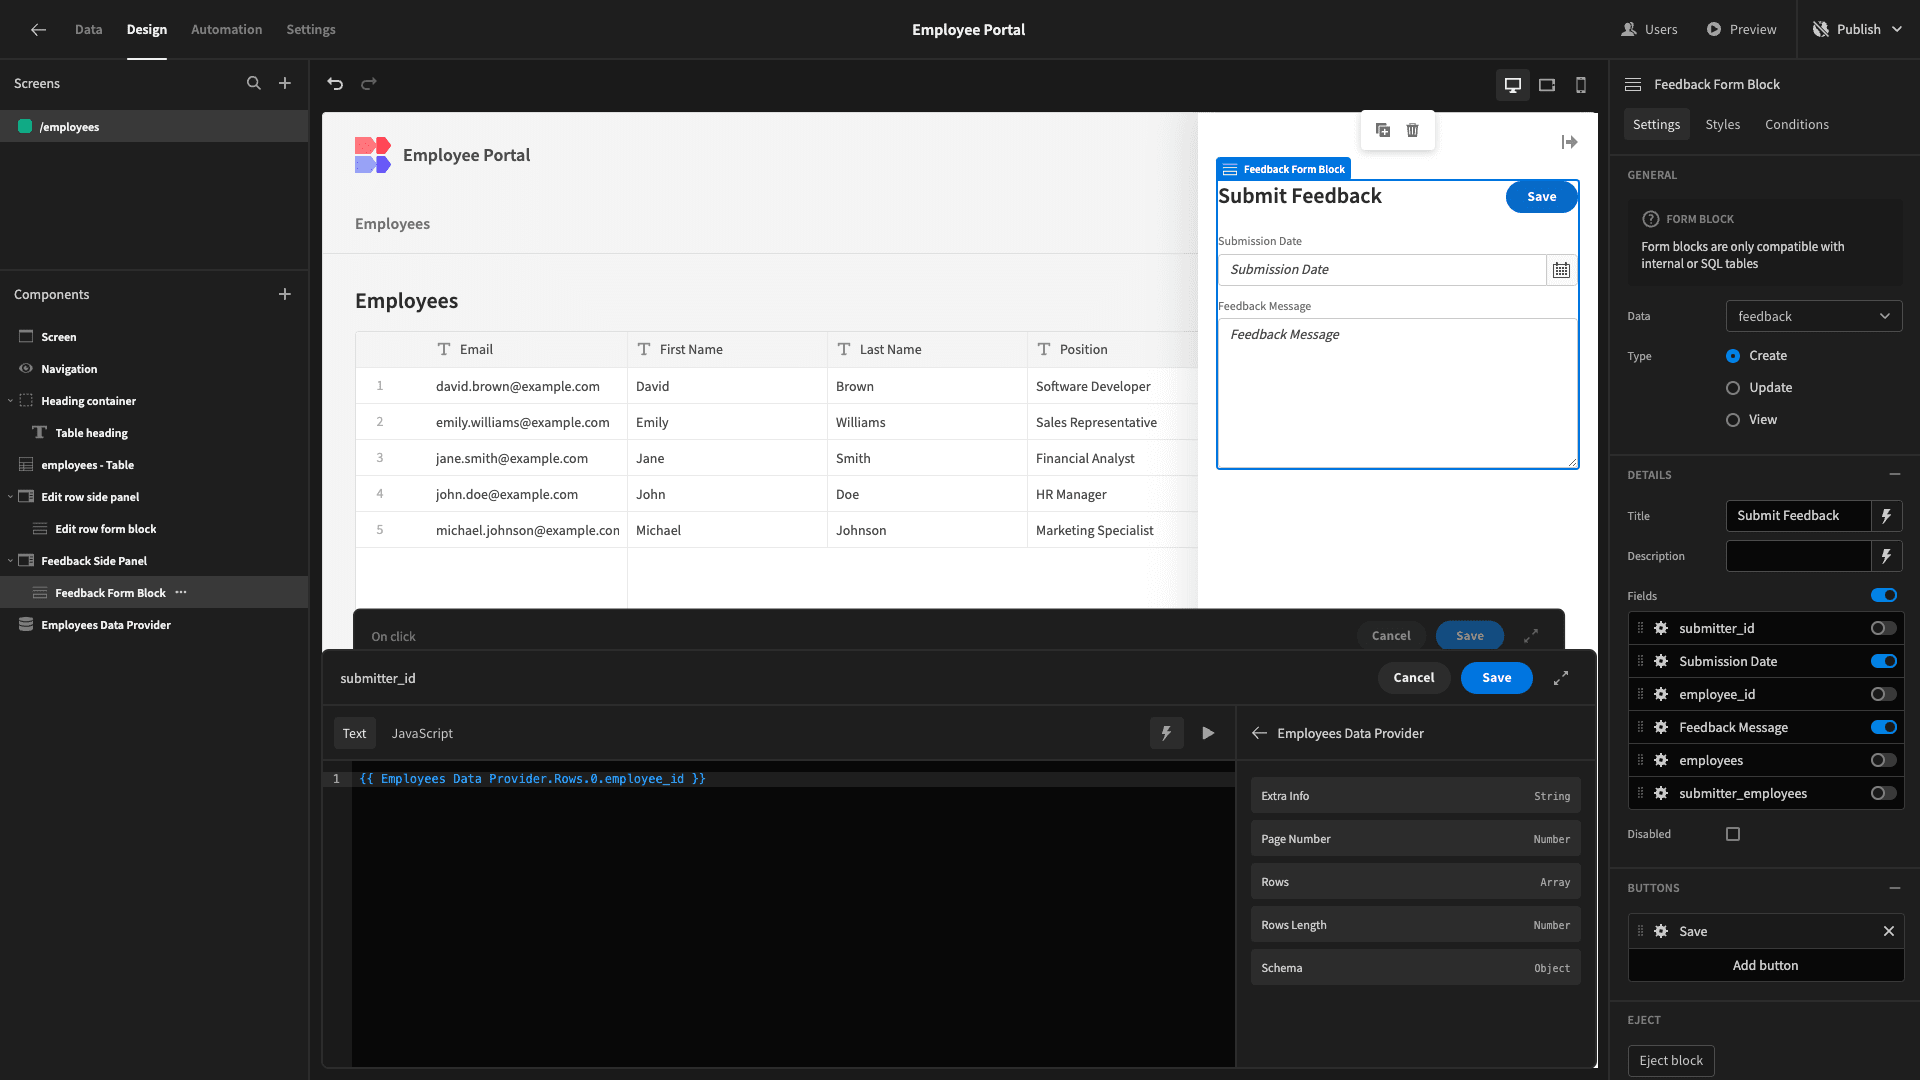This screenshot has height=1080, width=1920.
Task: Add a new screen with plus icon
Action: (x=285, y=84)
